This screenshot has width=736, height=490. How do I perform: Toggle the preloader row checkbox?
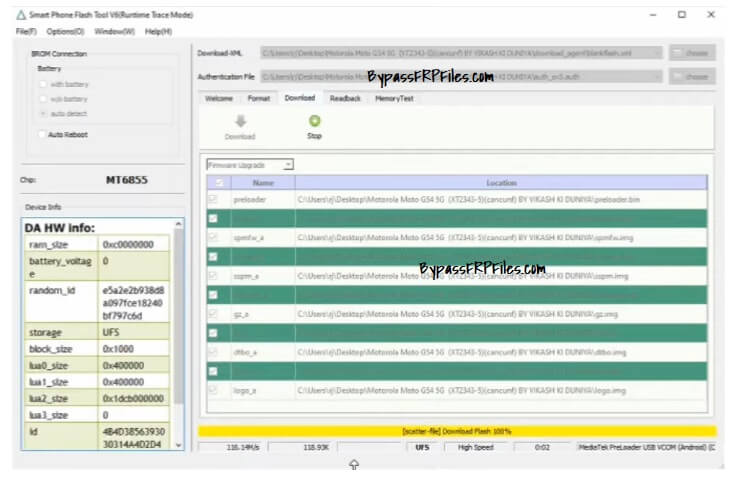point(213,200)
